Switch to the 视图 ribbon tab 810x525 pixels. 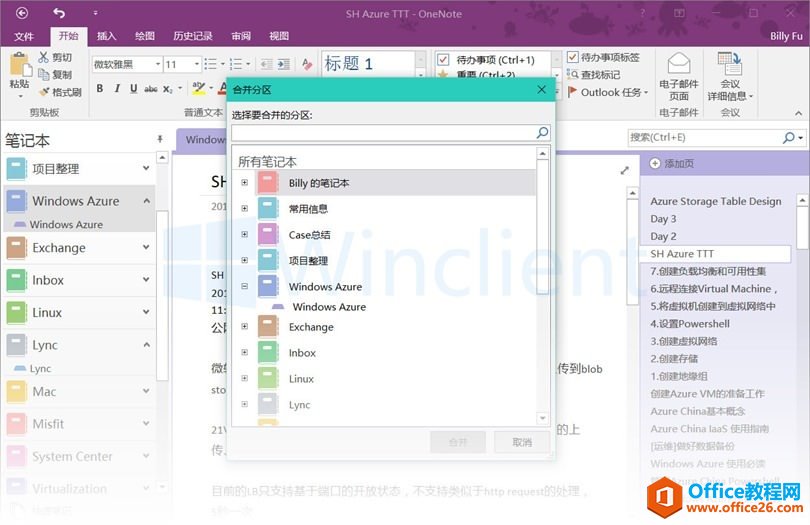(x=279, y=36)
